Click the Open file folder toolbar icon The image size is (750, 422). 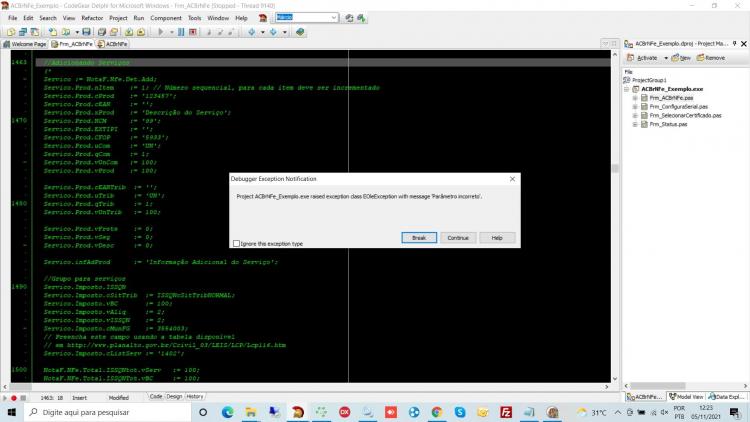(x=66, y=32)
